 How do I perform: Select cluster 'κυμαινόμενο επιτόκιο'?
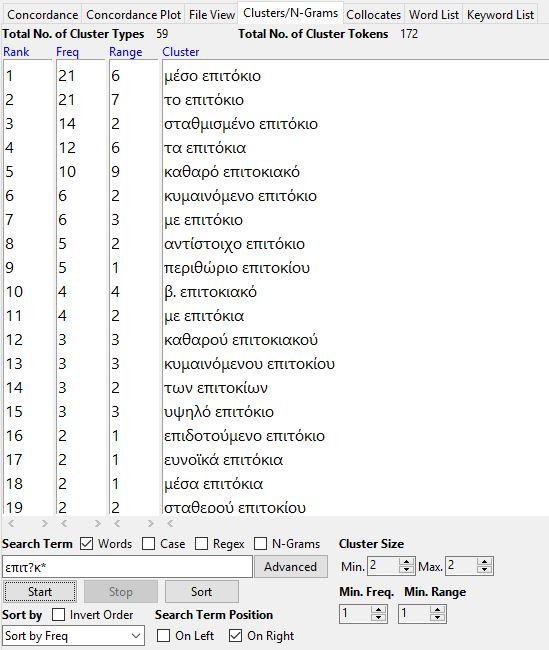point(240,196)
